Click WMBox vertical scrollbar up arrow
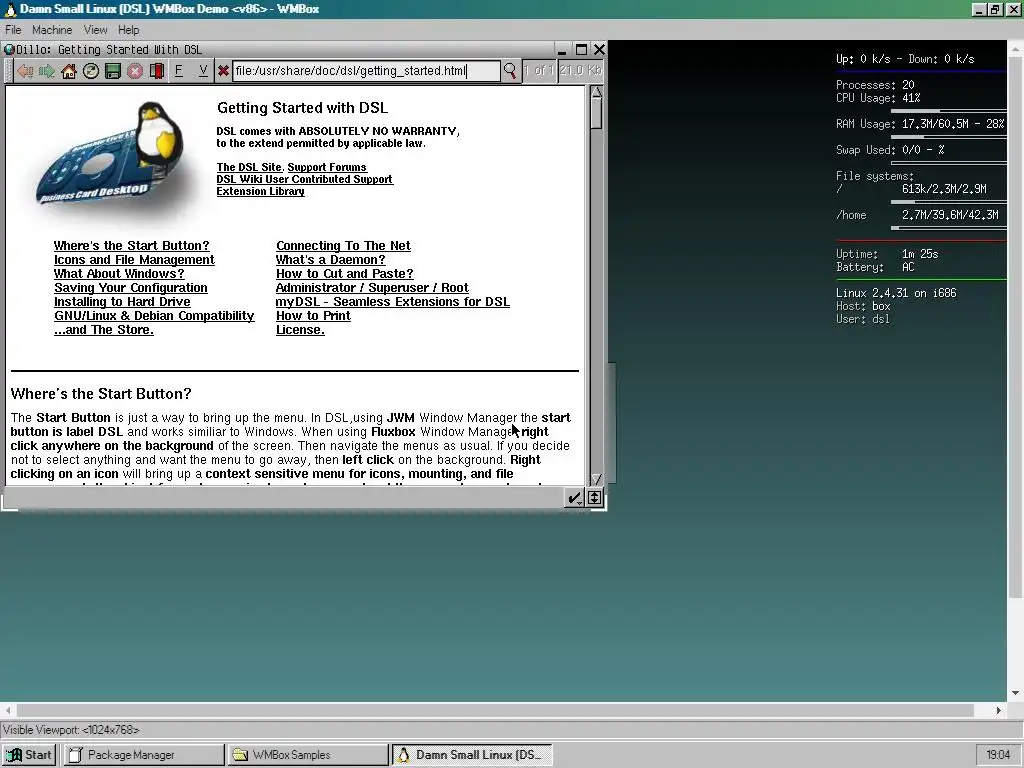 click(x=1016, y=47)
